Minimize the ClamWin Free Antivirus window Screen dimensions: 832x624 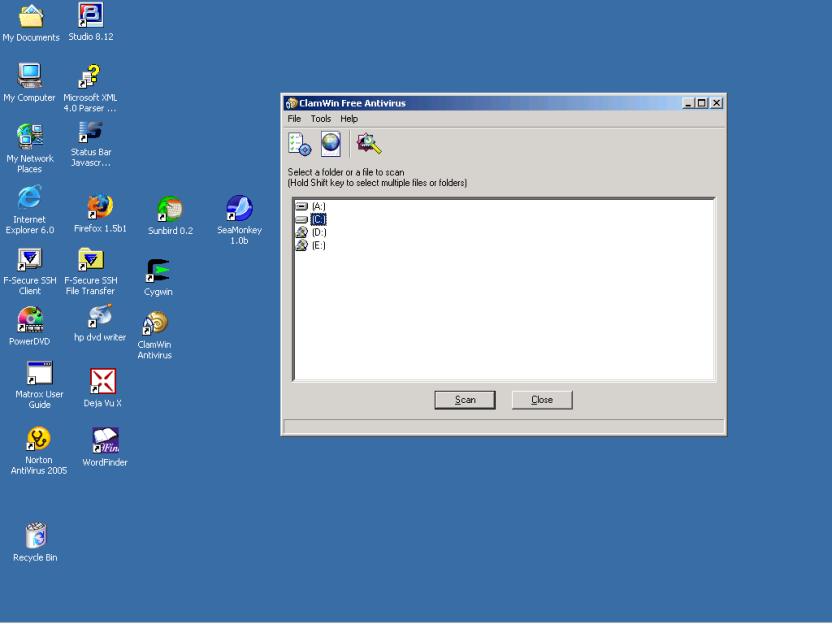(688, 103)
